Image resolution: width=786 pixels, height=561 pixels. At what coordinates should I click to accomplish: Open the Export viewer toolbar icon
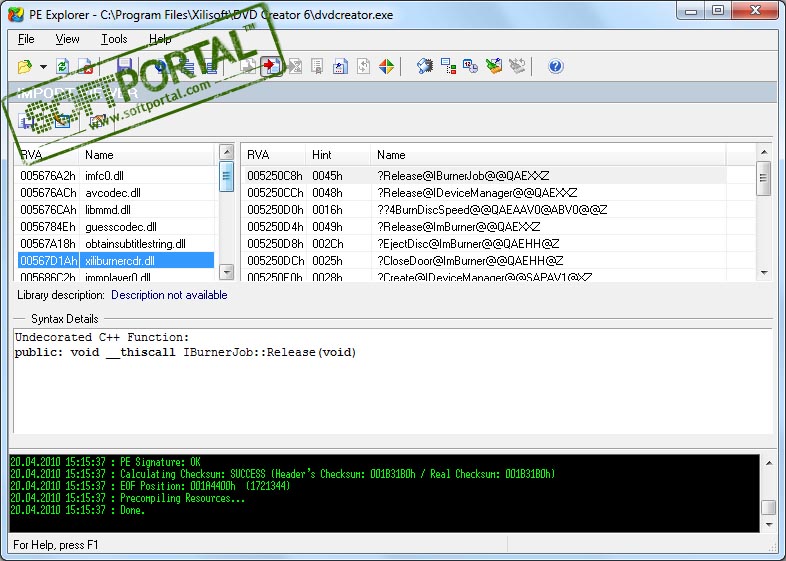point(248,66)
